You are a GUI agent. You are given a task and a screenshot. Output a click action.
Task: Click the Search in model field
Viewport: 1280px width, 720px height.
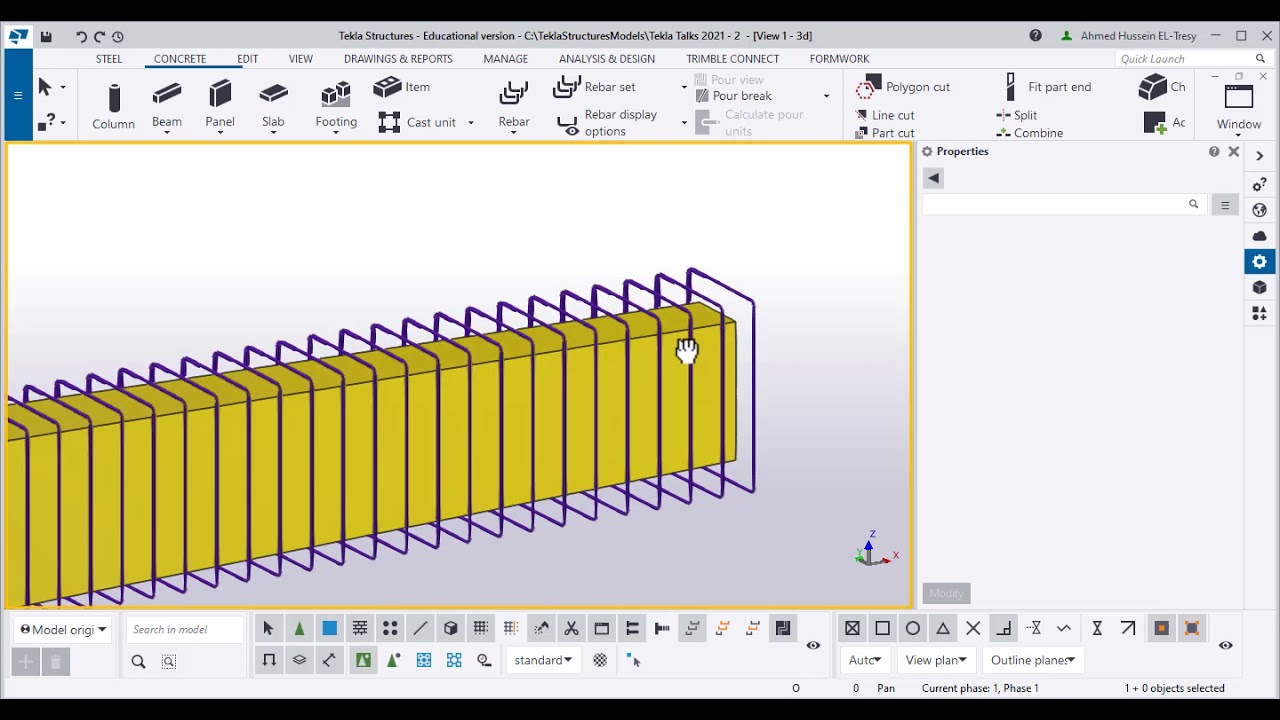point(184,629)
